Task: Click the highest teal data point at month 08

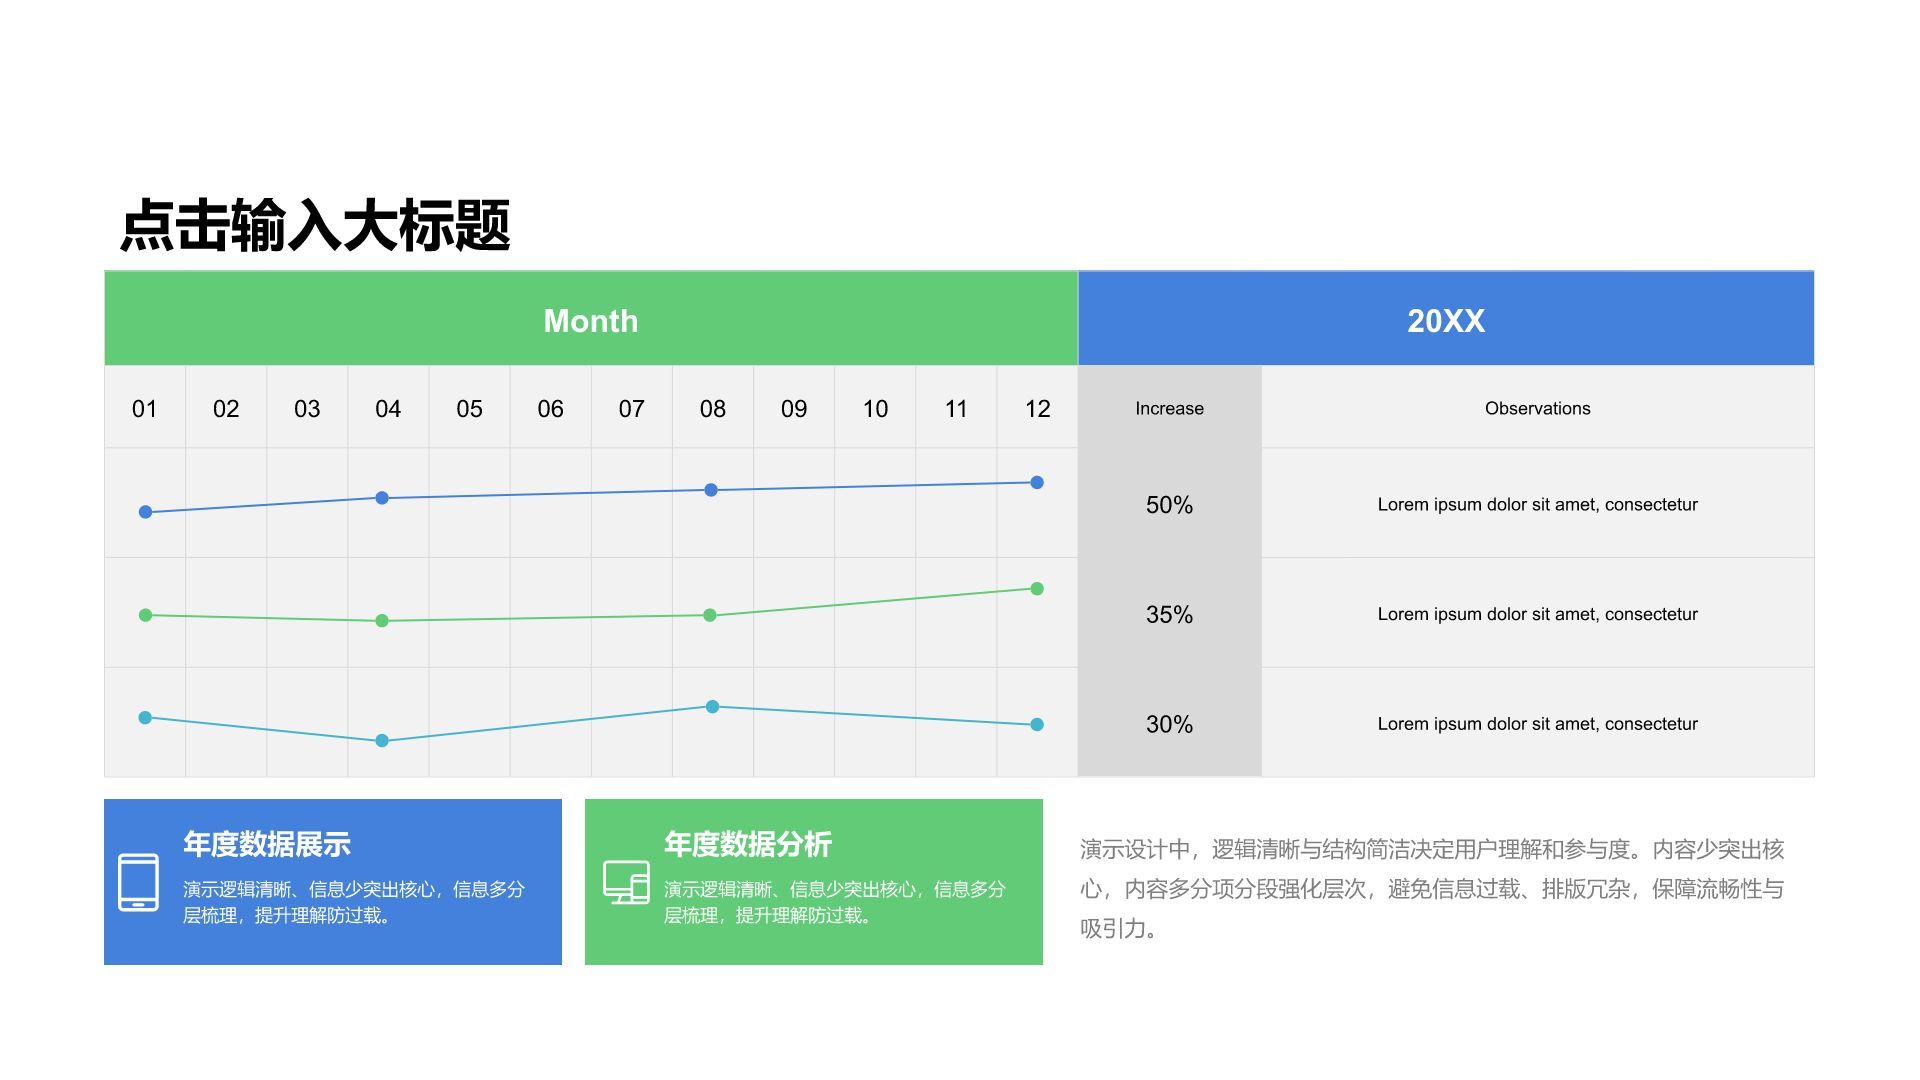Action: 712,707
